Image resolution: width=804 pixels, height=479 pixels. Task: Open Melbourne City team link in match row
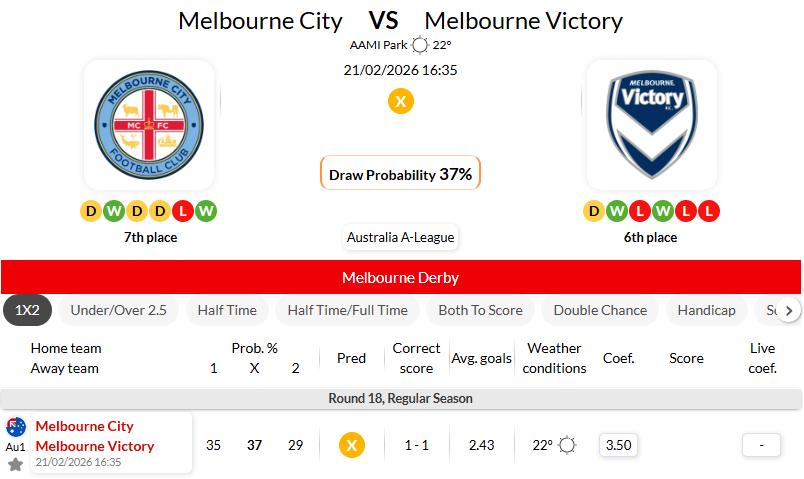85,426
